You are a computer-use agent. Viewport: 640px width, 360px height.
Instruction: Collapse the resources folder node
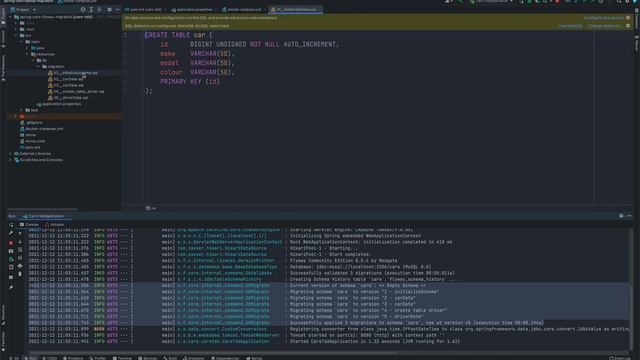point(27,54)
